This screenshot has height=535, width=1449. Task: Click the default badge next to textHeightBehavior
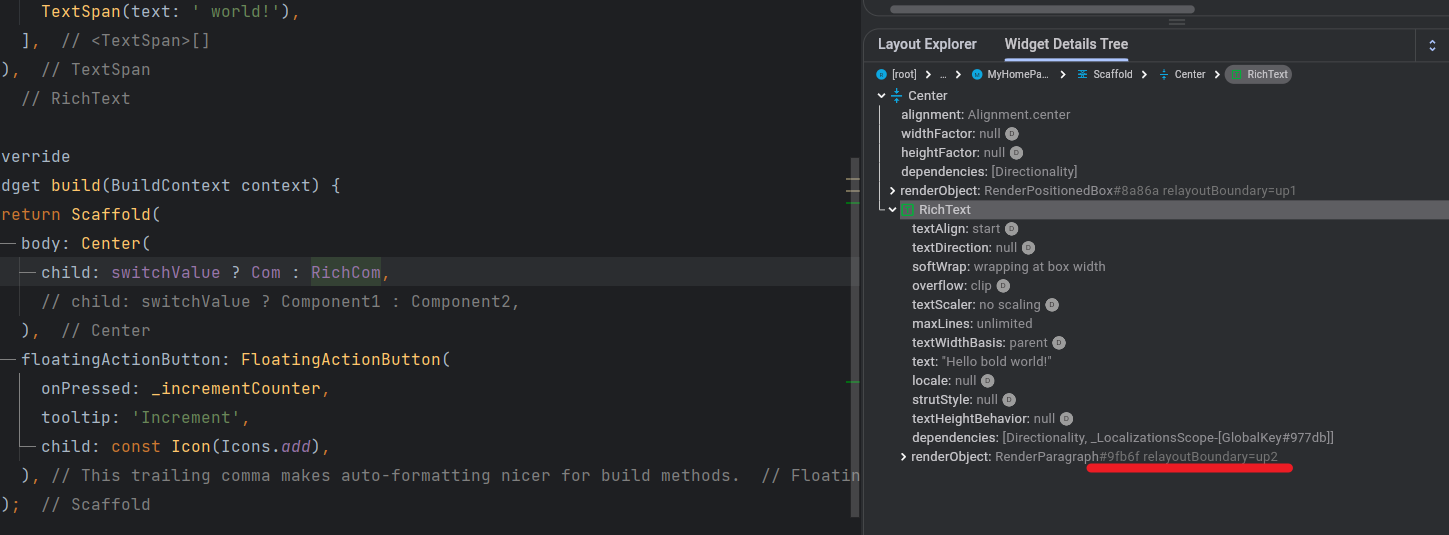click(1066, 419)
